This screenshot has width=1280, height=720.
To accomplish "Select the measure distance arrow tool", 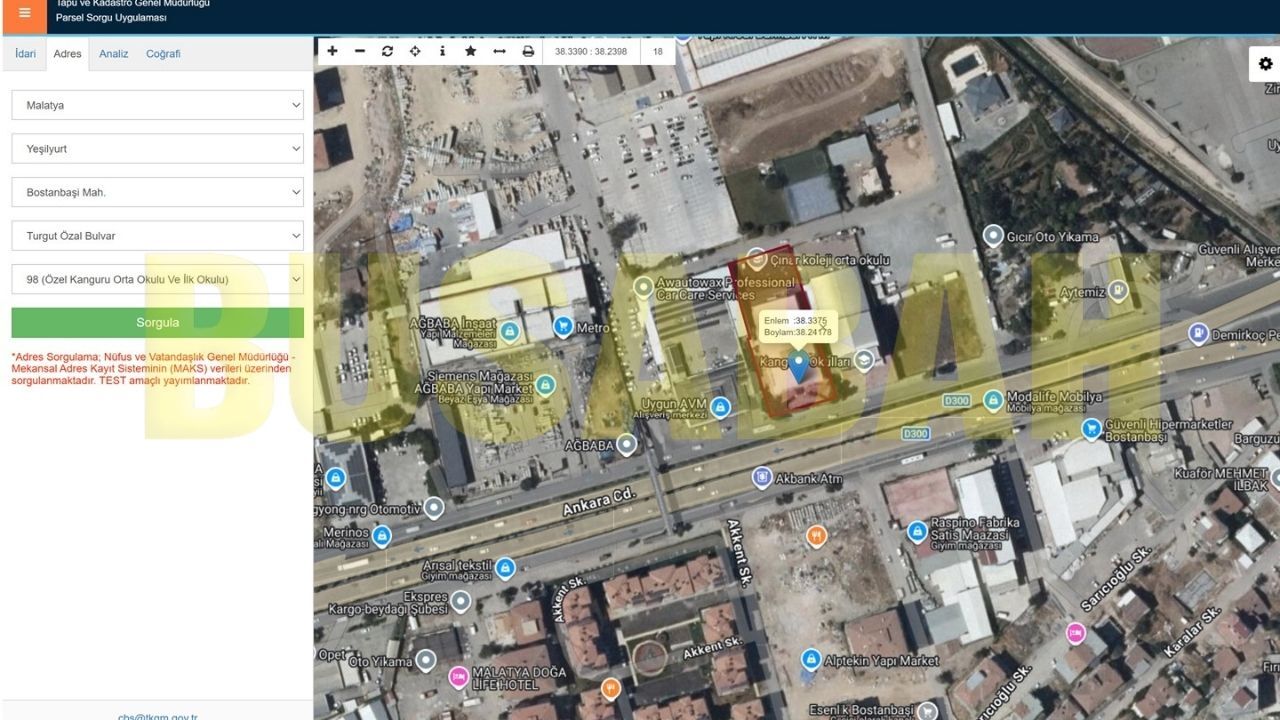I will coord(499,51).
